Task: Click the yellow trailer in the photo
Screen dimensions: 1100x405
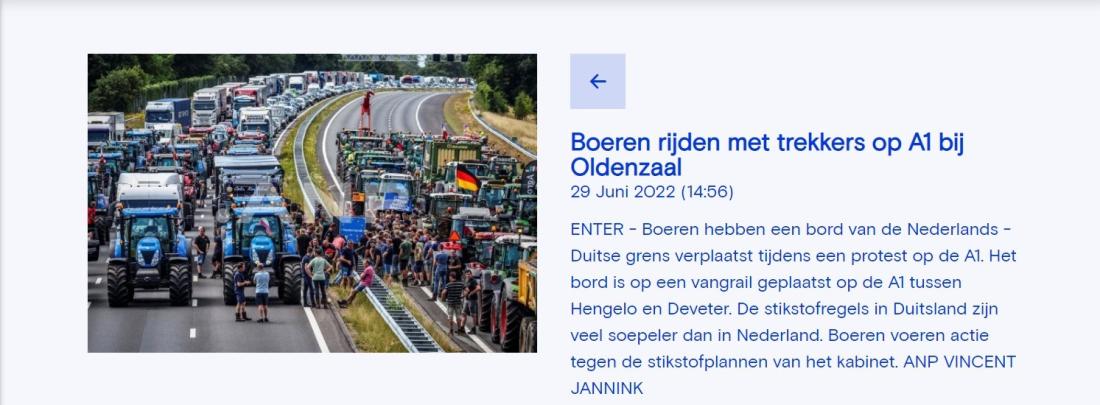Action: tap(527, 290)
